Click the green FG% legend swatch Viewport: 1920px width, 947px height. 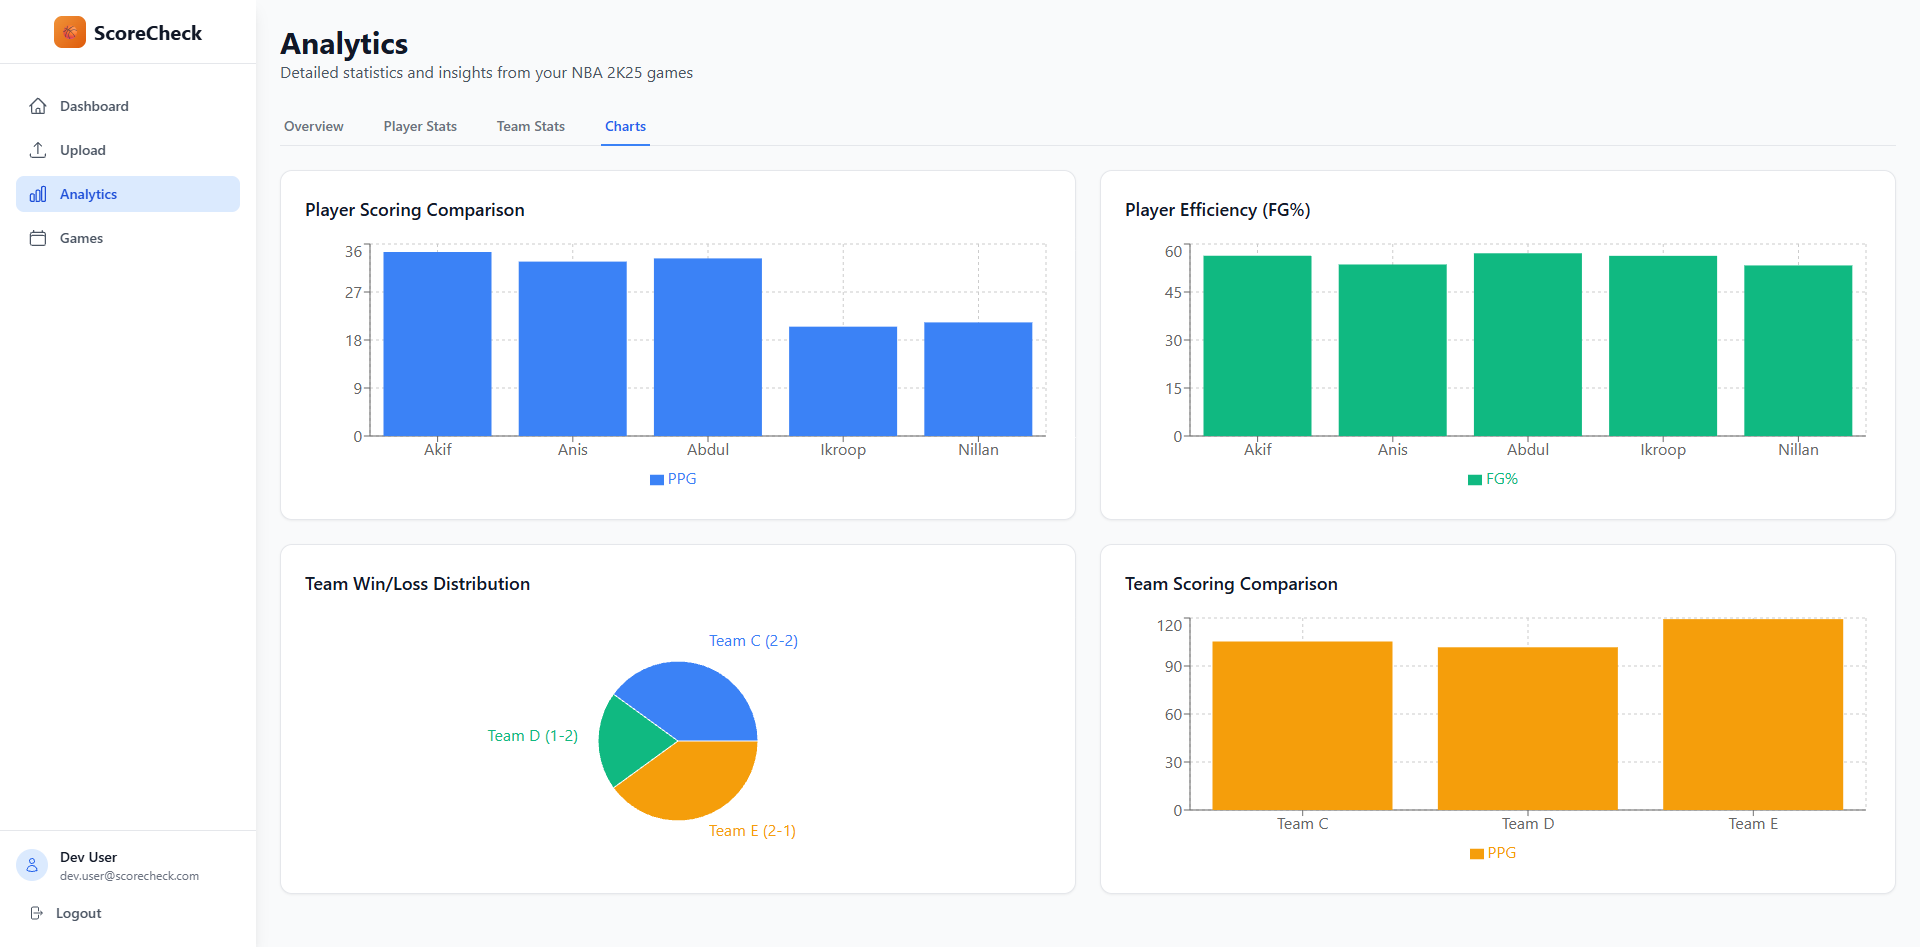pos(1475,480)
